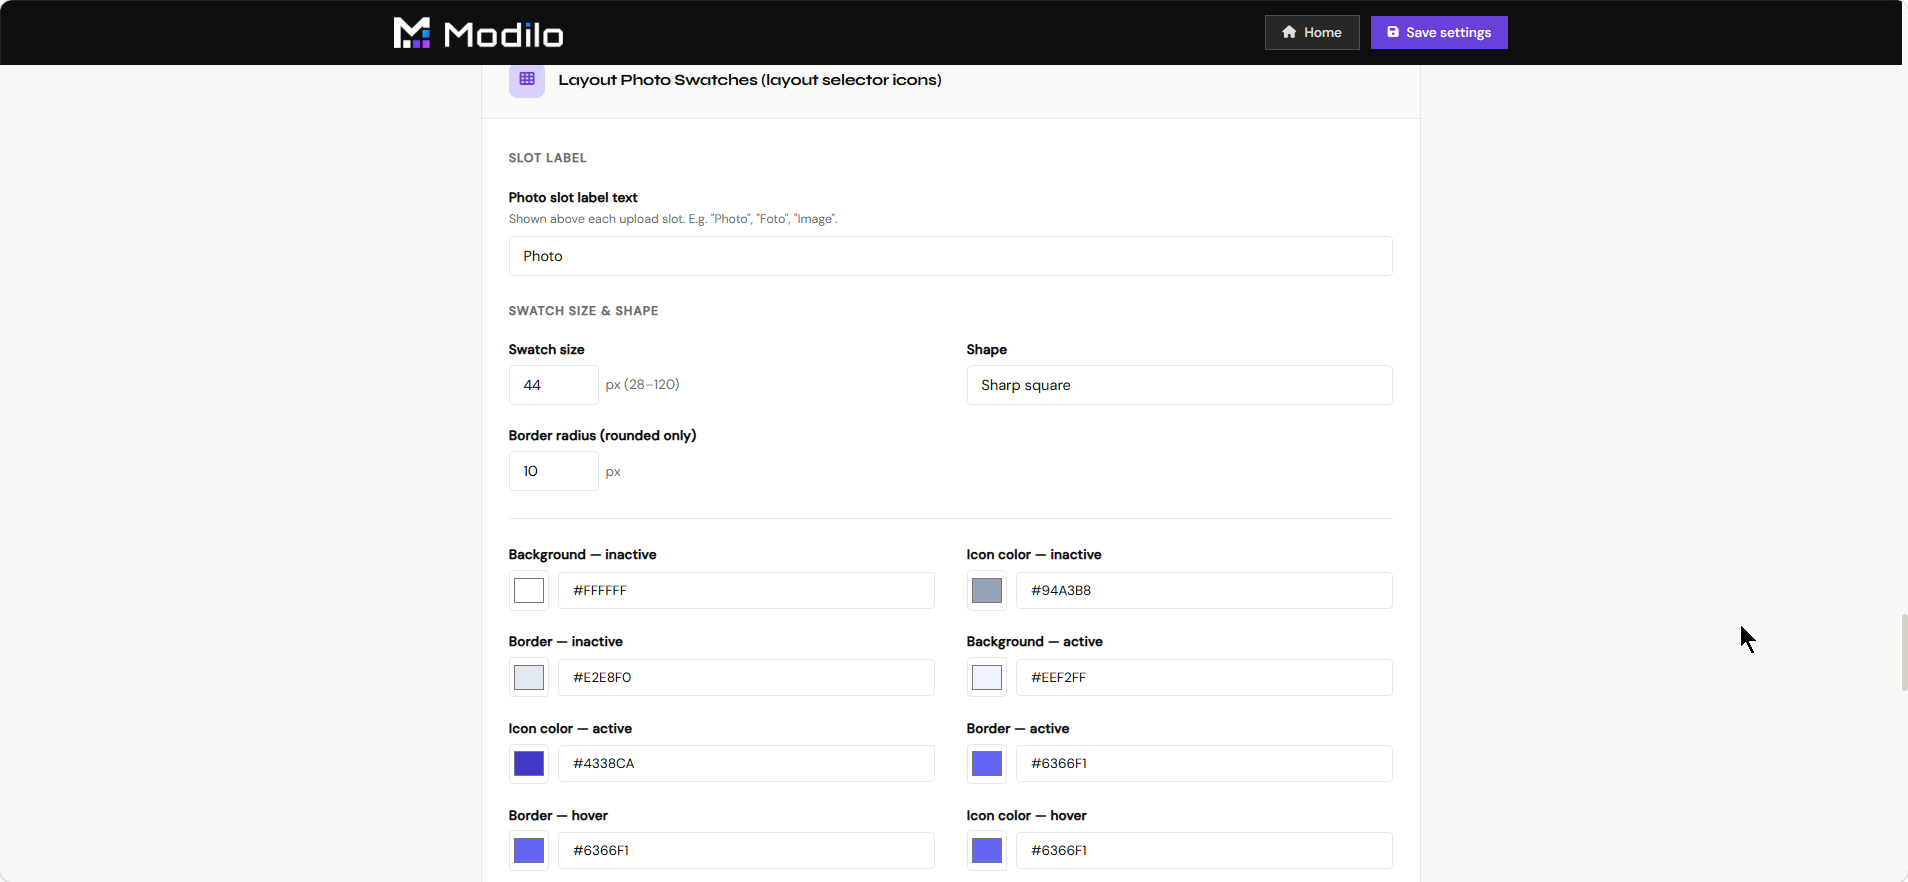Screen dimensions: 1908x882
Task: Open the Border hover color swatch
Action: pos(529,850)
